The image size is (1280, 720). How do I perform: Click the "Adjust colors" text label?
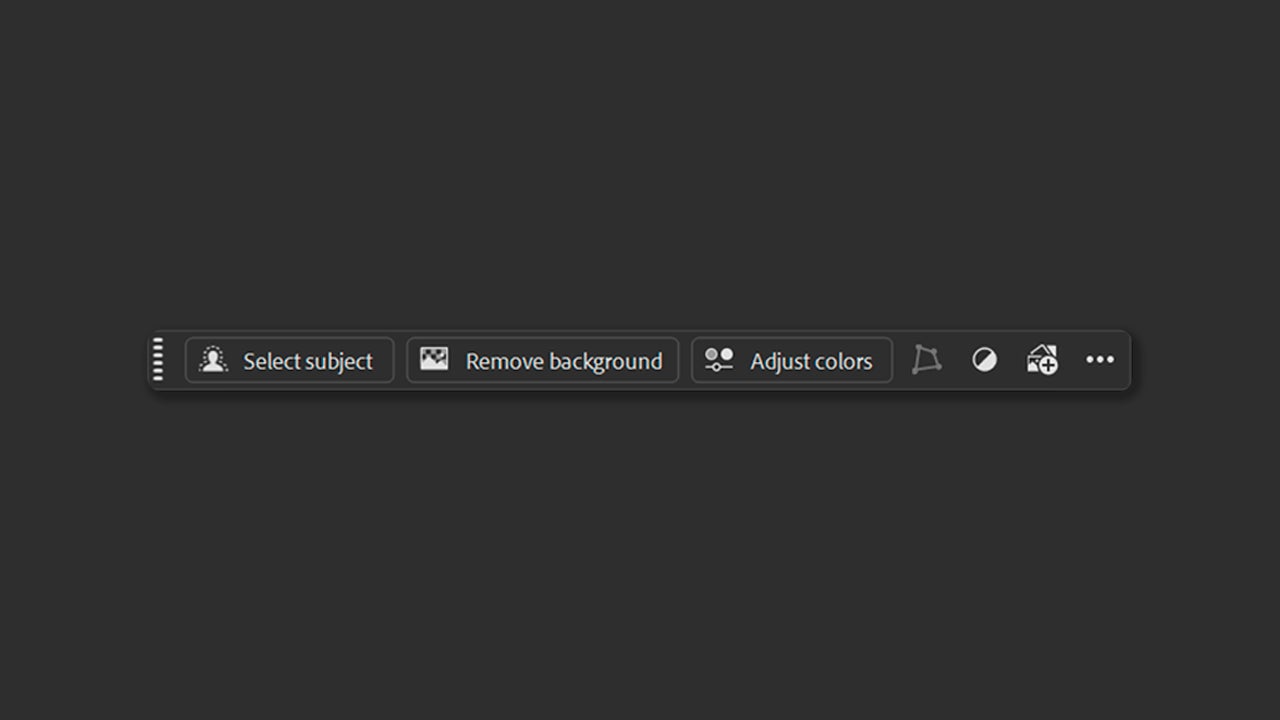[811, 361]
